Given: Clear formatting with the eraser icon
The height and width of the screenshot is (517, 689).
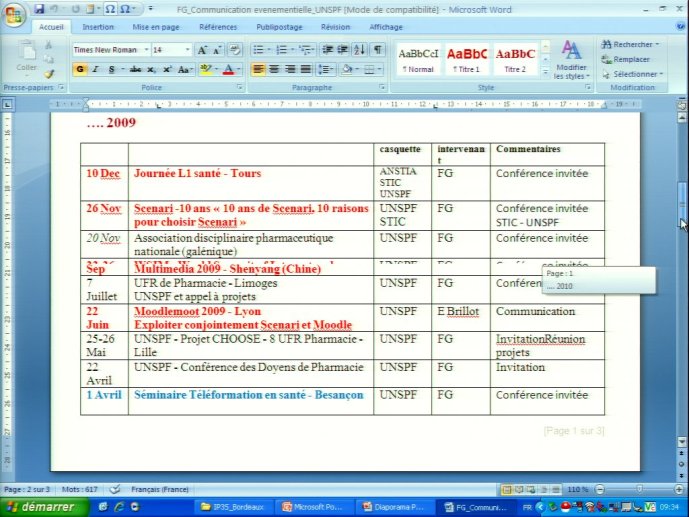Looking at the screenshot, I should (x=235, y=50).
